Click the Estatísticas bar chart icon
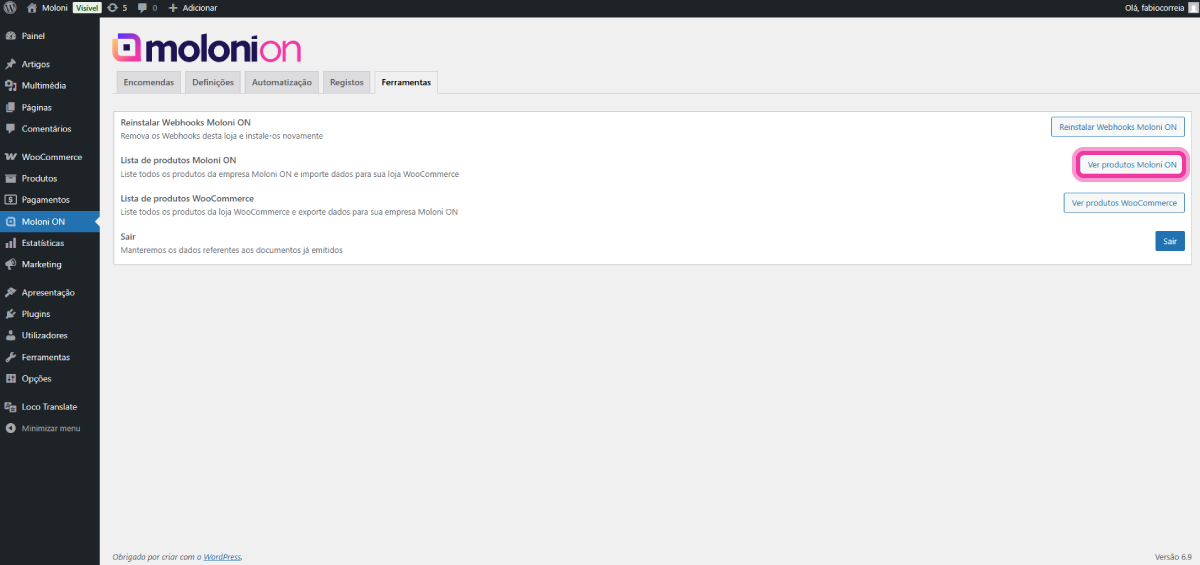The image size is (1200, 565). pos(11,243)
